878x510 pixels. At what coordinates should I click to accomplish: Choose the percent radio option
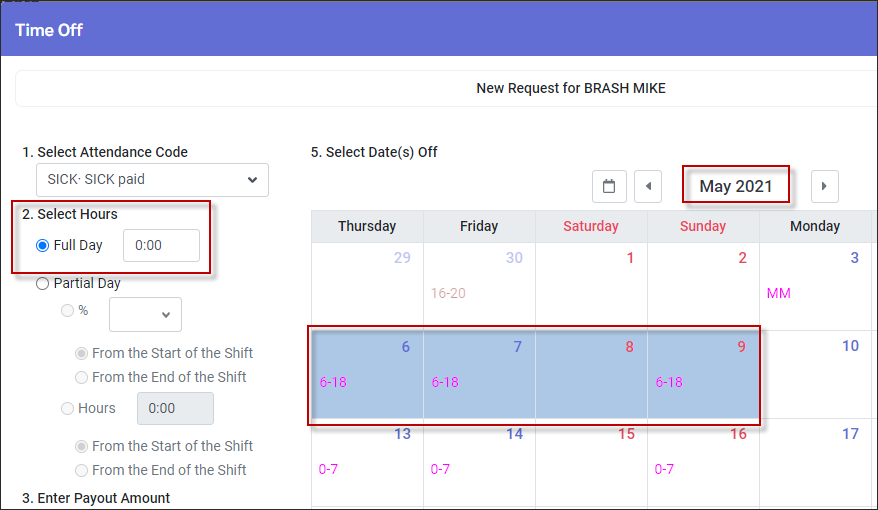67,310
